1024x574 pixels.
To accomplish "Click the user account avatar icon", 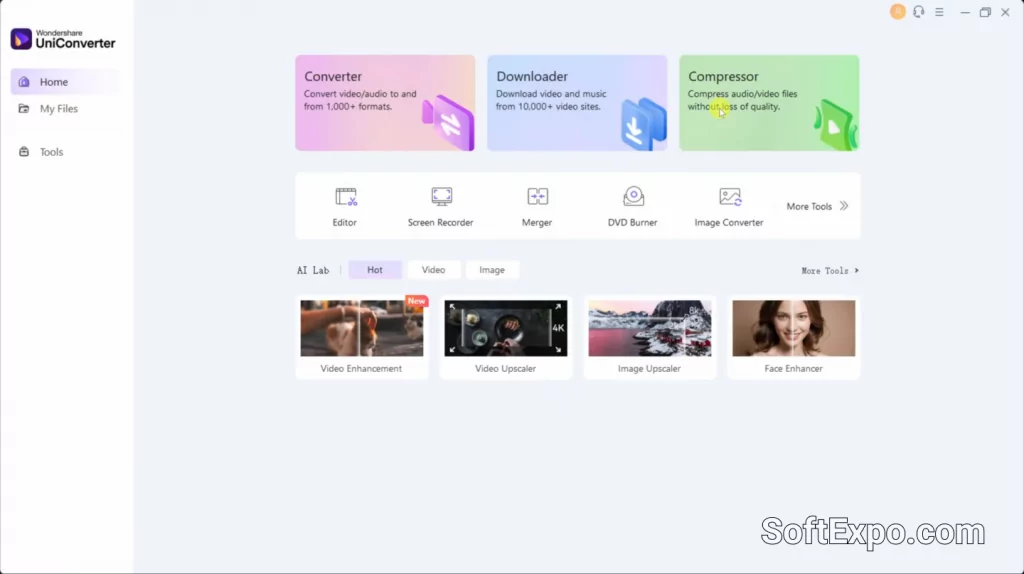I will pos(897,12).
